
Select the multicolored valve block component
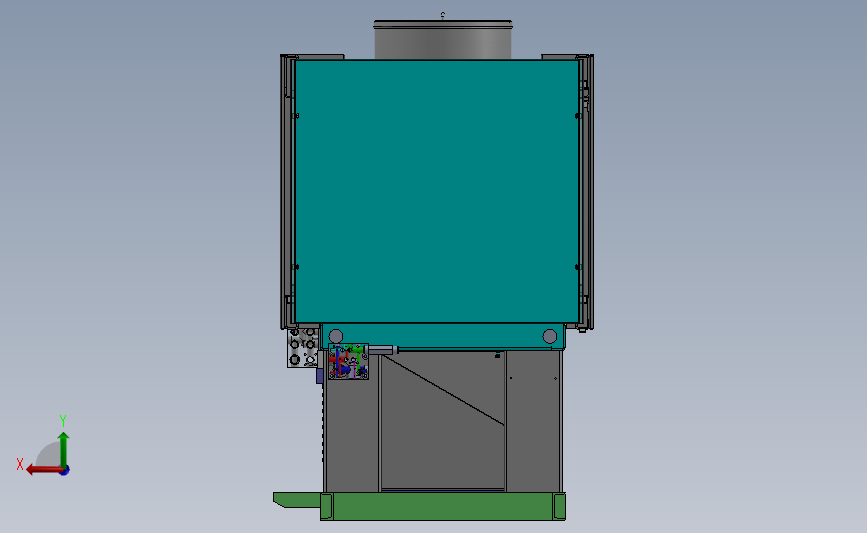(348, 362)
